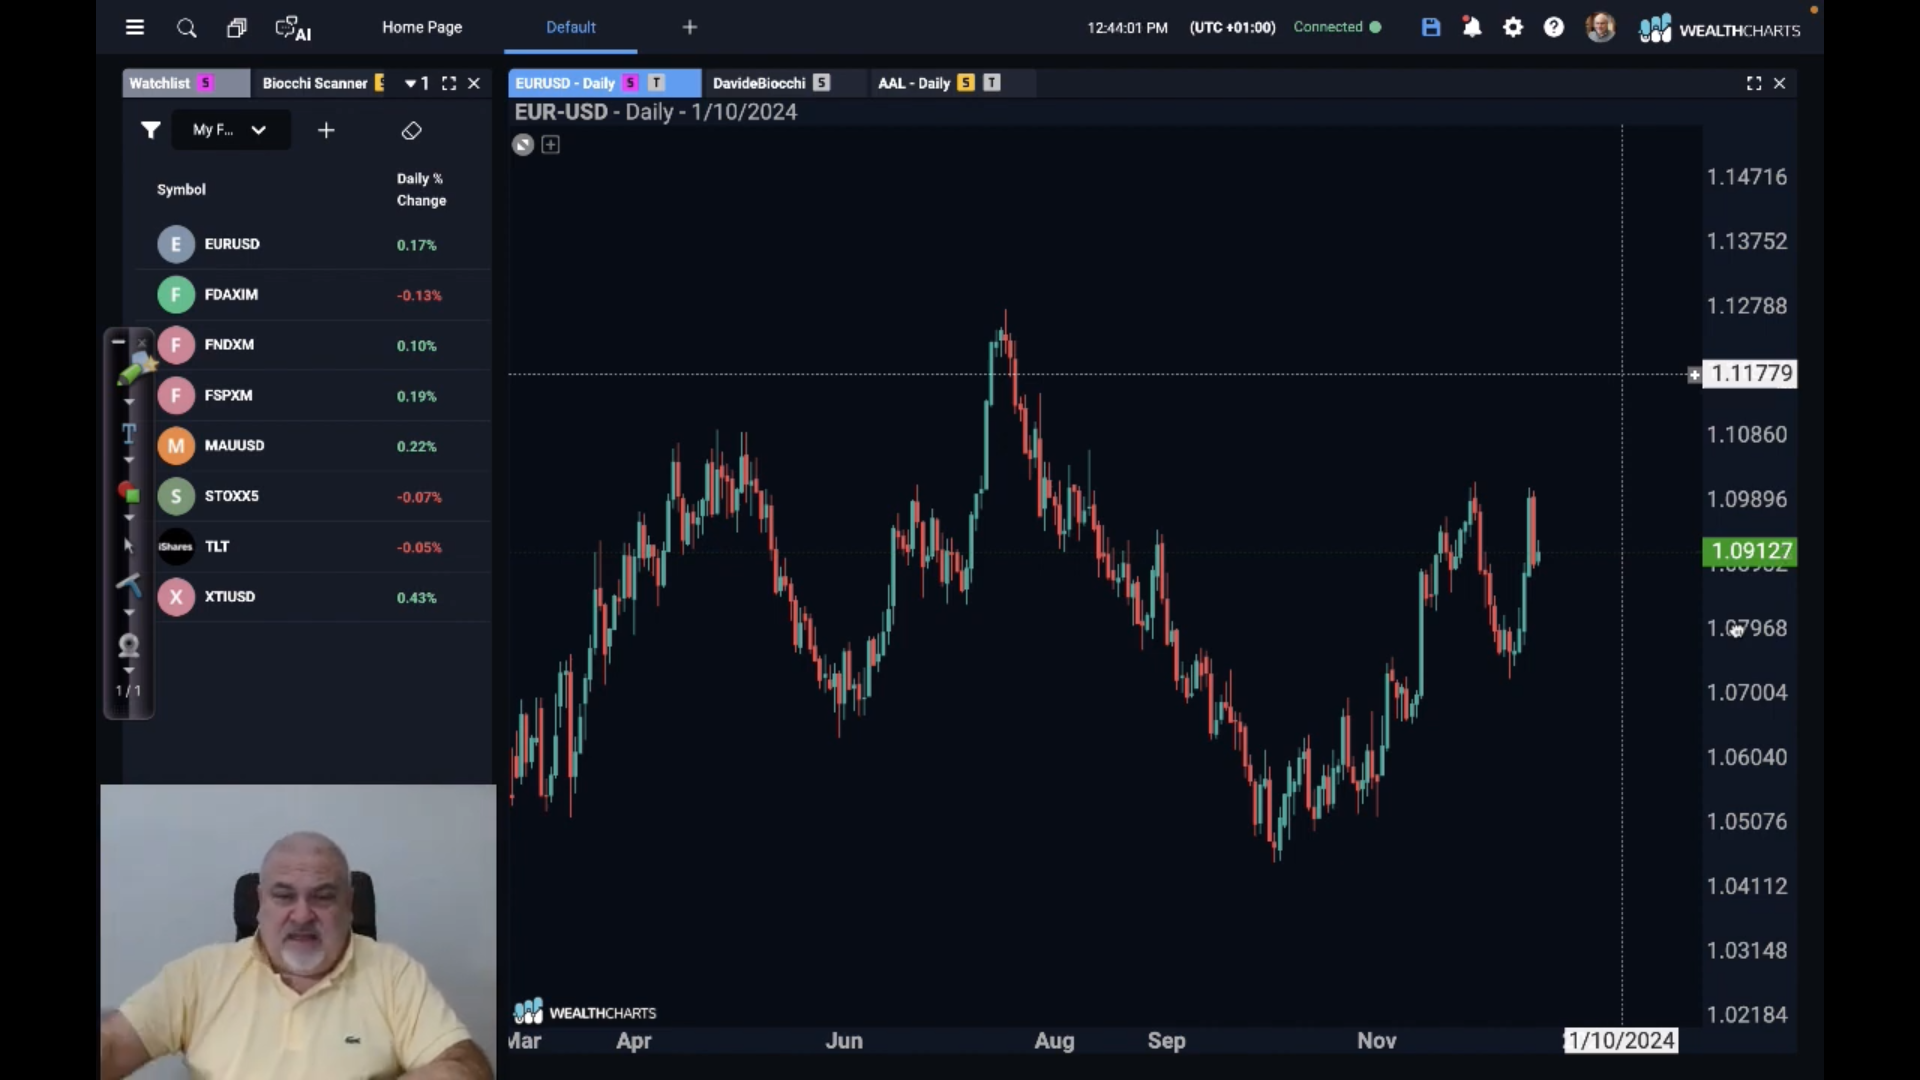Select the EURUSD row in the watchlist
Viewport: 1920px width, 1080px height.
click(x=314, y=244)
